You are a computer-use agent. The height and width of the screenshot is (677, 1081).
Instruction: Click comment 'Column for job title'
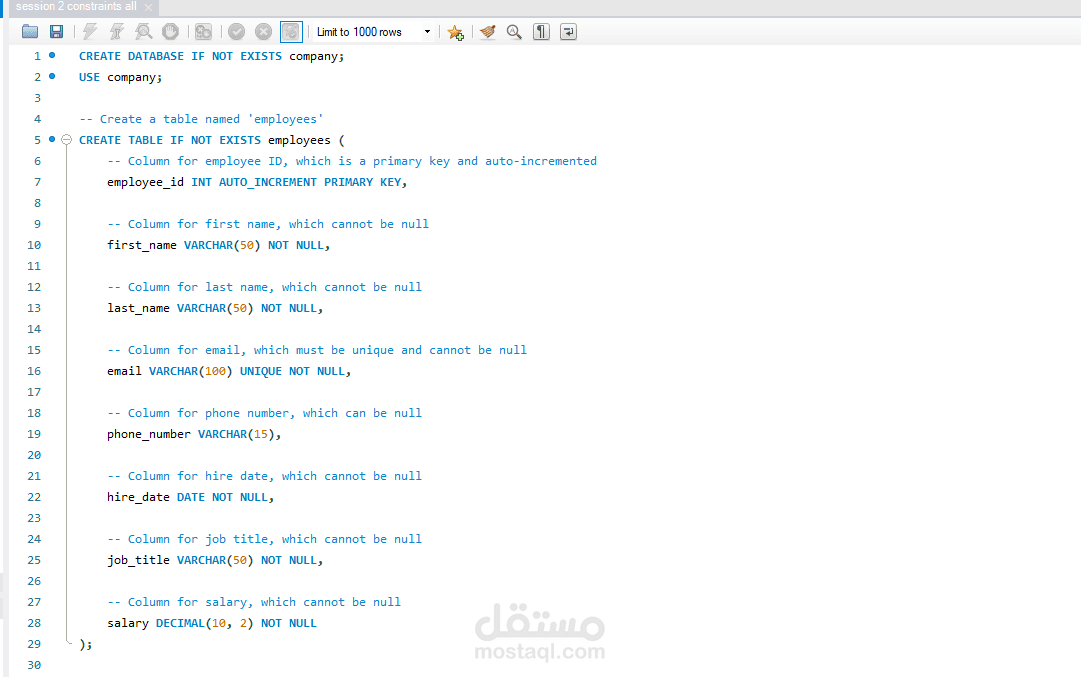point(264,539)
